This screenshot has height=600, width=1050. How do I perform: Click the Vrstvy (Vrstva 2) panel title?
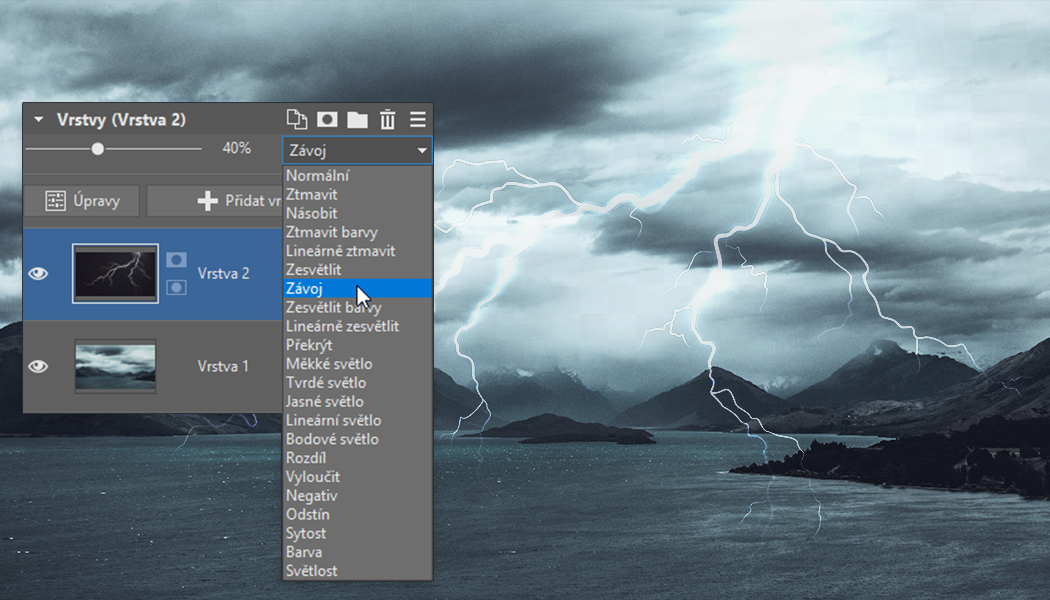coord(121,120)
